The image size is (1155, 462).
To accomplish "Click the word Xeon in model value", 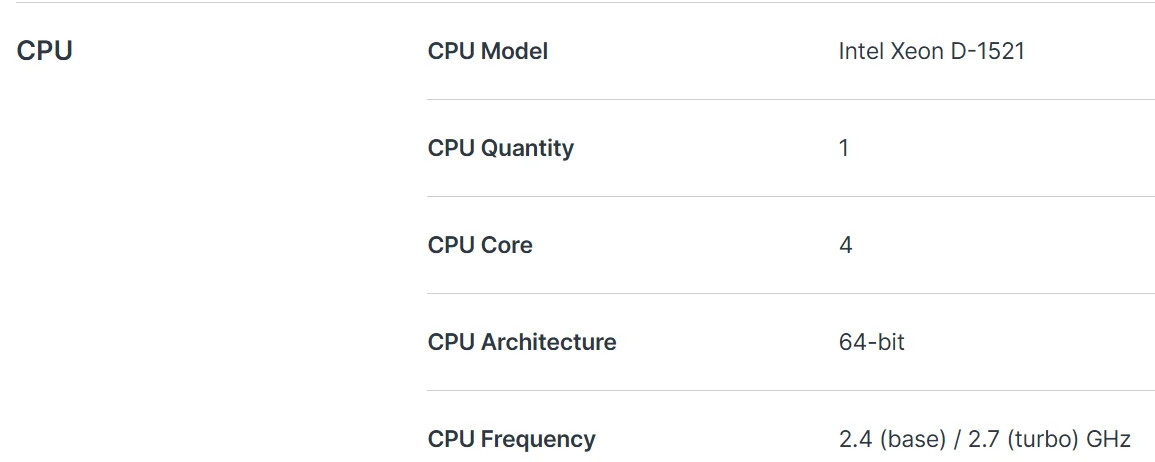I will 918,52.
